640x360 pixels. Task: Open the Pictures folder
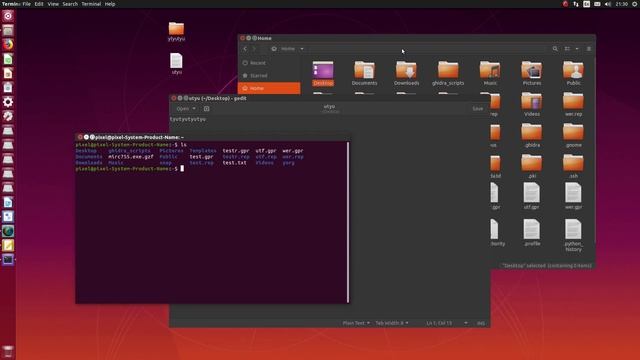tap(532, 73)
